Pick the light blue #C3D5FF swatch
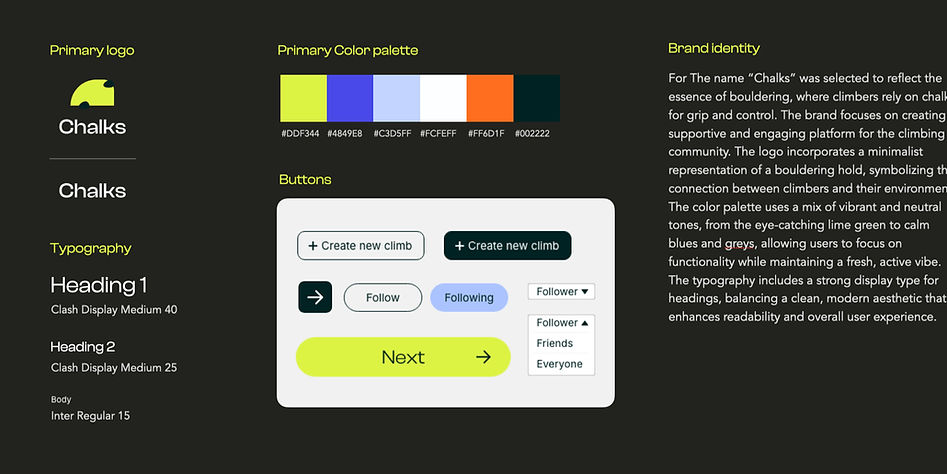Screen dimensions: 947x474 click(x=396, y=98)
